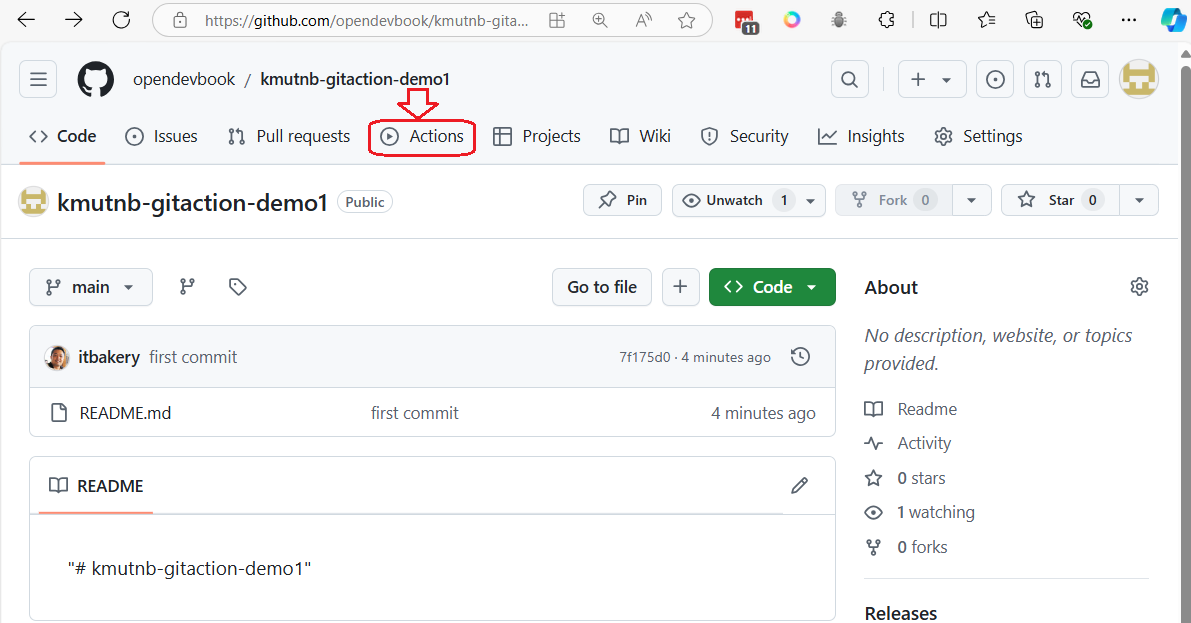The width and height of the screenshot is (1191, 623).
Task: View tags using the tag icon
Action: click(x=237, y=287)
